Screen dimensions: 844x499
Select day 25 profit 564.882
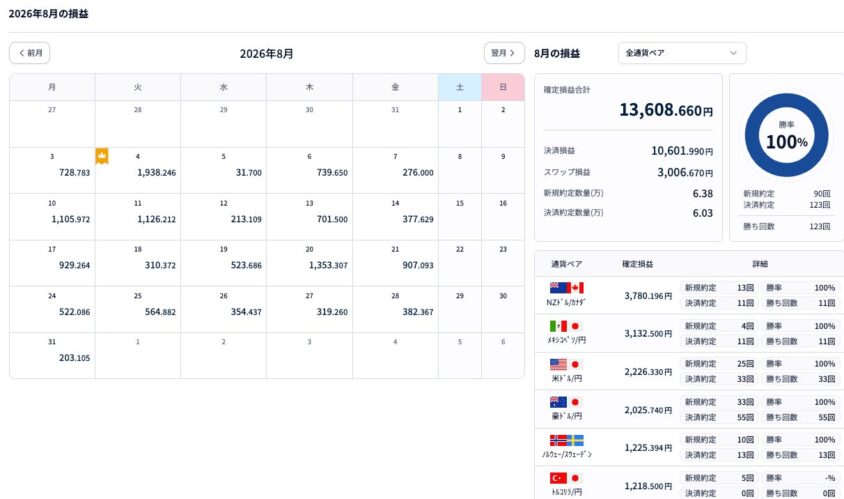click(160, 312)
